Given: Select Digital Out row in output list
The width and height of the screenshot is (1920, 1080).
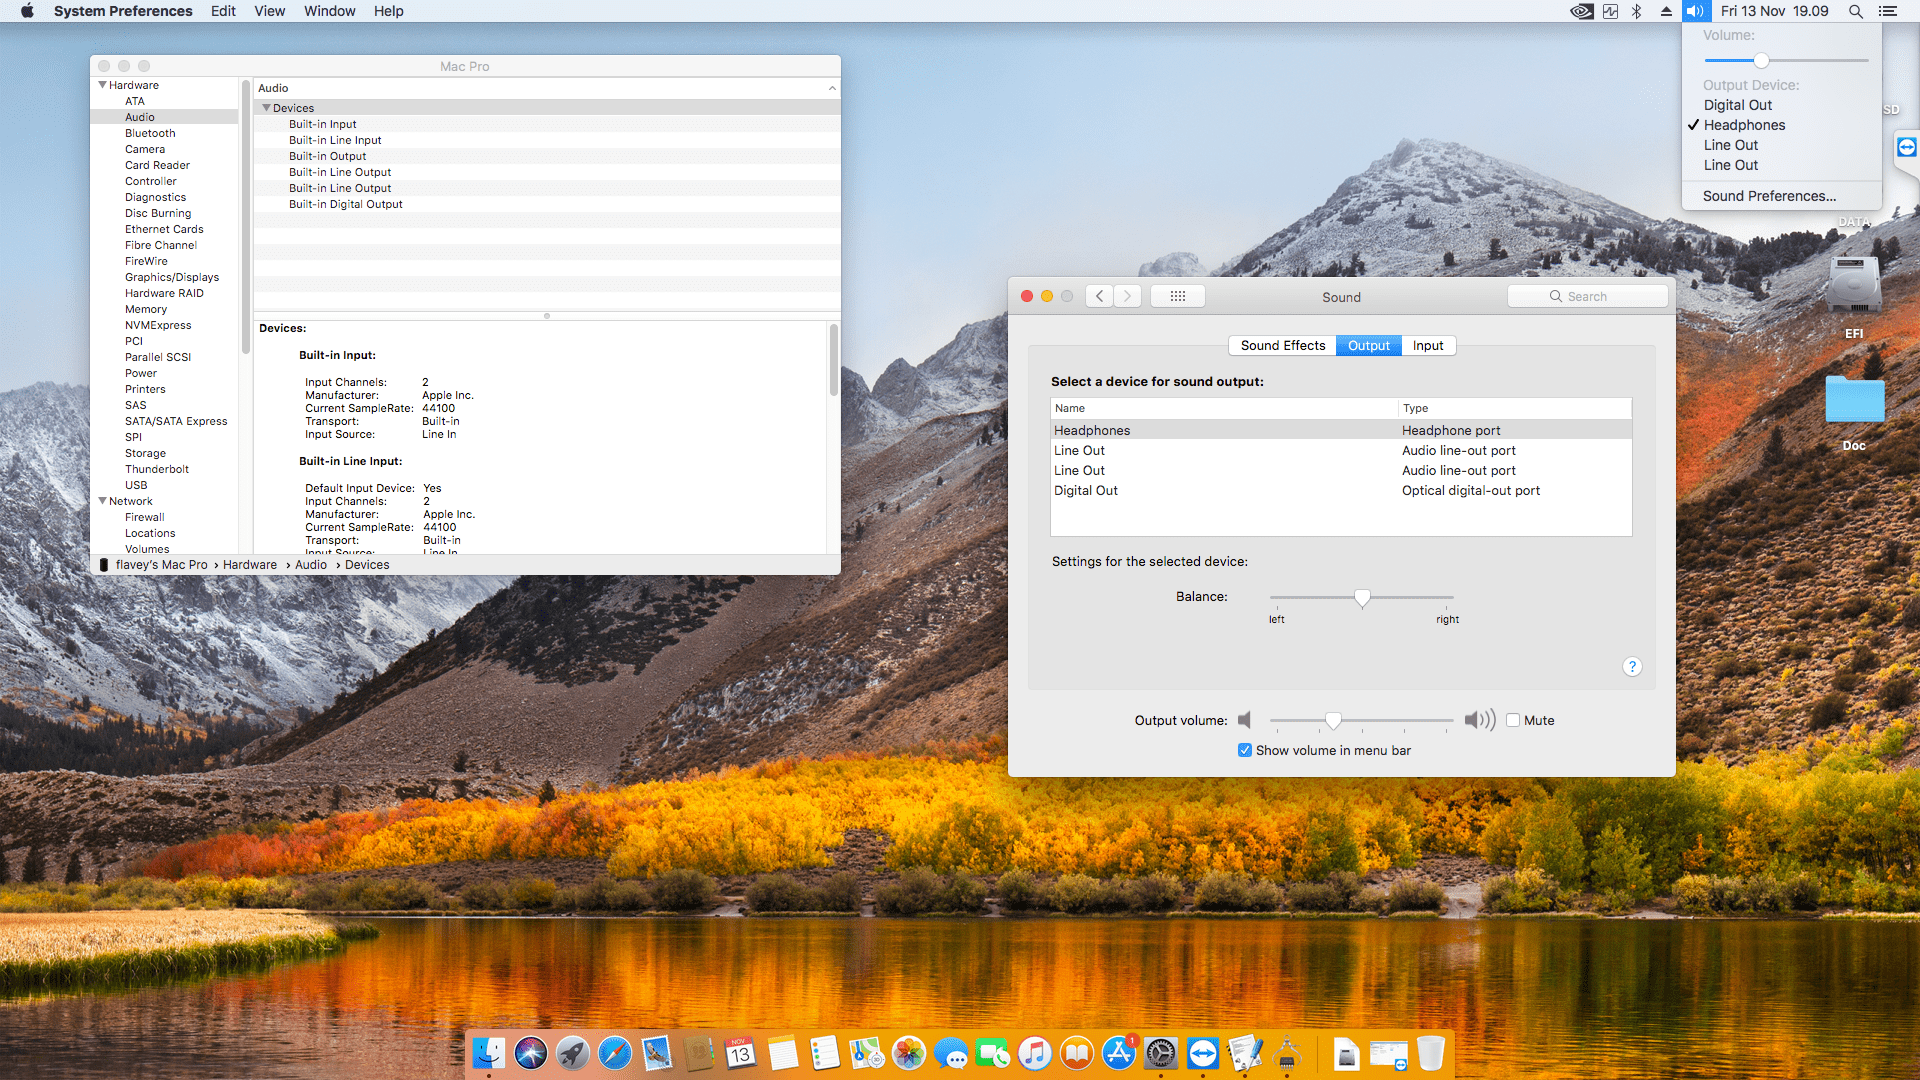Looking at the screenshot, I should (x=1086, y=491).
